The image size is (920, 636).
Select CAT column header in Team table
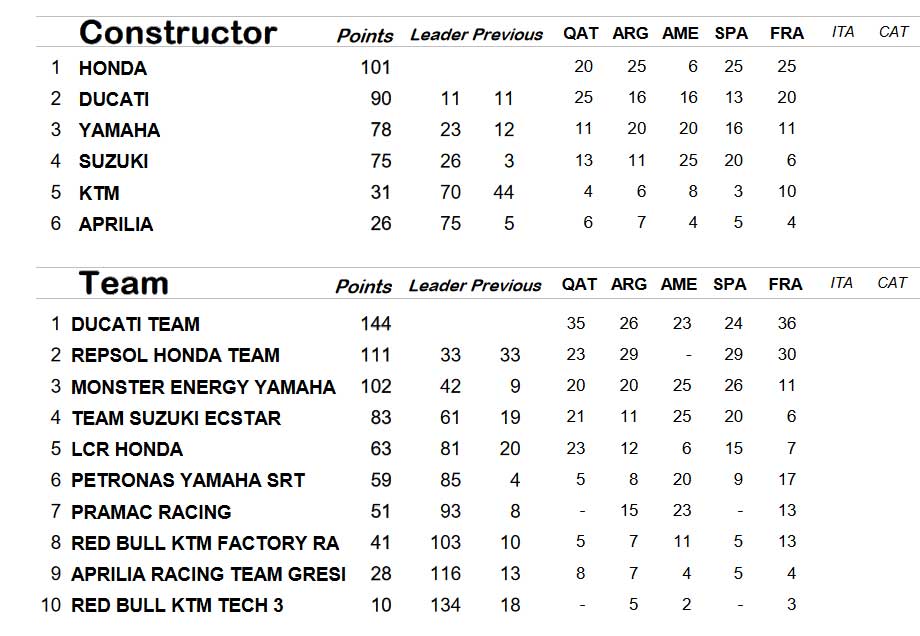[x=892, y=283]
